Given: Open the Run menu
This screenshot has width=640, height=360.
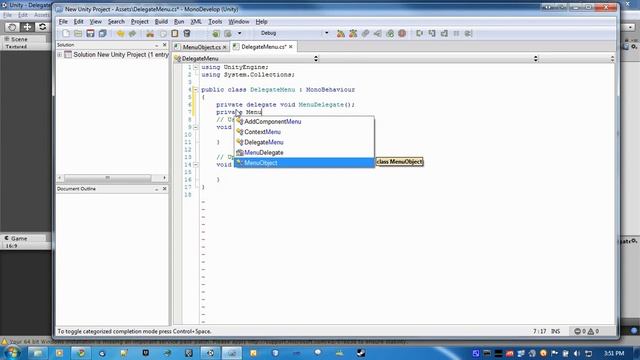Looking at the screenshot, I should 179,22.
